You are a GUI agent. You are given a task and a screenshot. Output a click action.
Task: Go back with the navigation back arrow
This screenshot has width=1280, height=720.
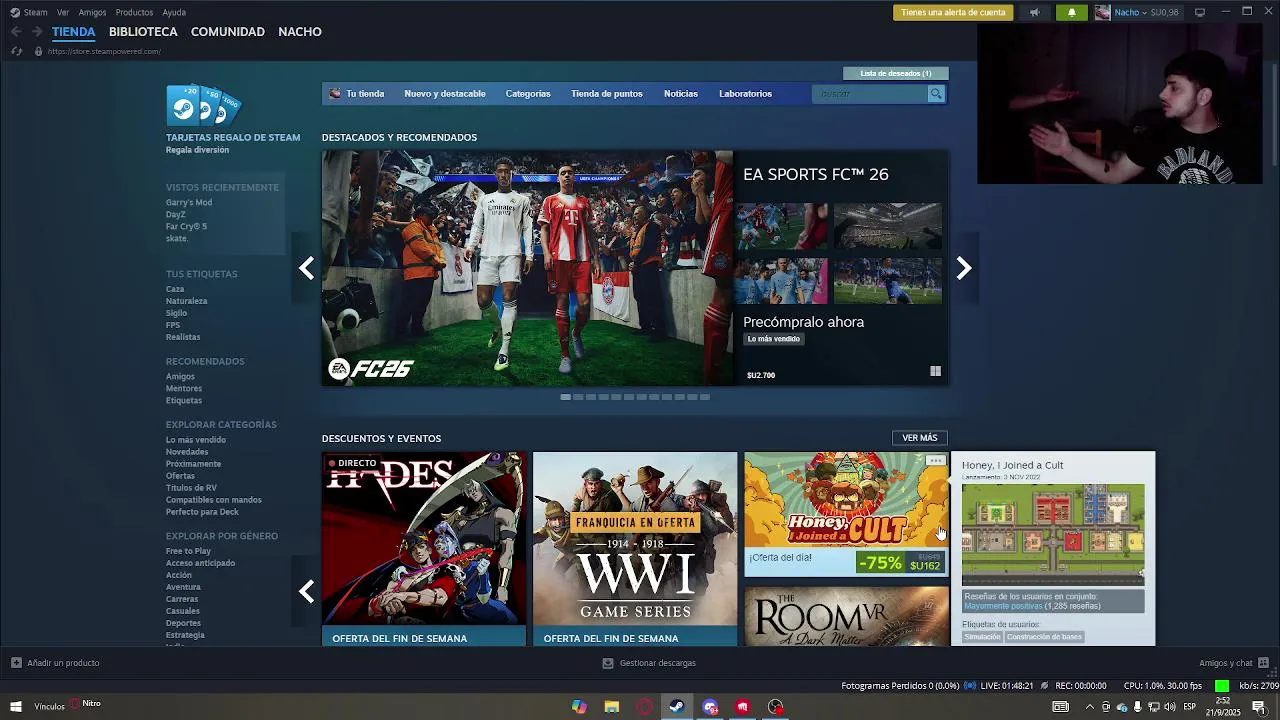pyautogui.click(x=16, y=32)
